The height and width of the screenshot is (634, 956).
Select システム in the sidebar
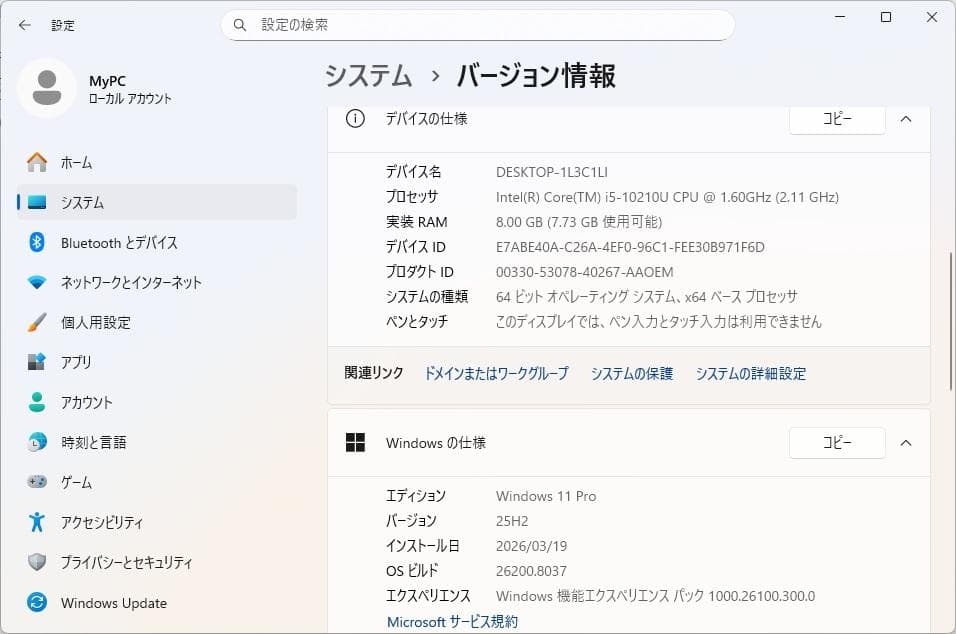[157, 202]
